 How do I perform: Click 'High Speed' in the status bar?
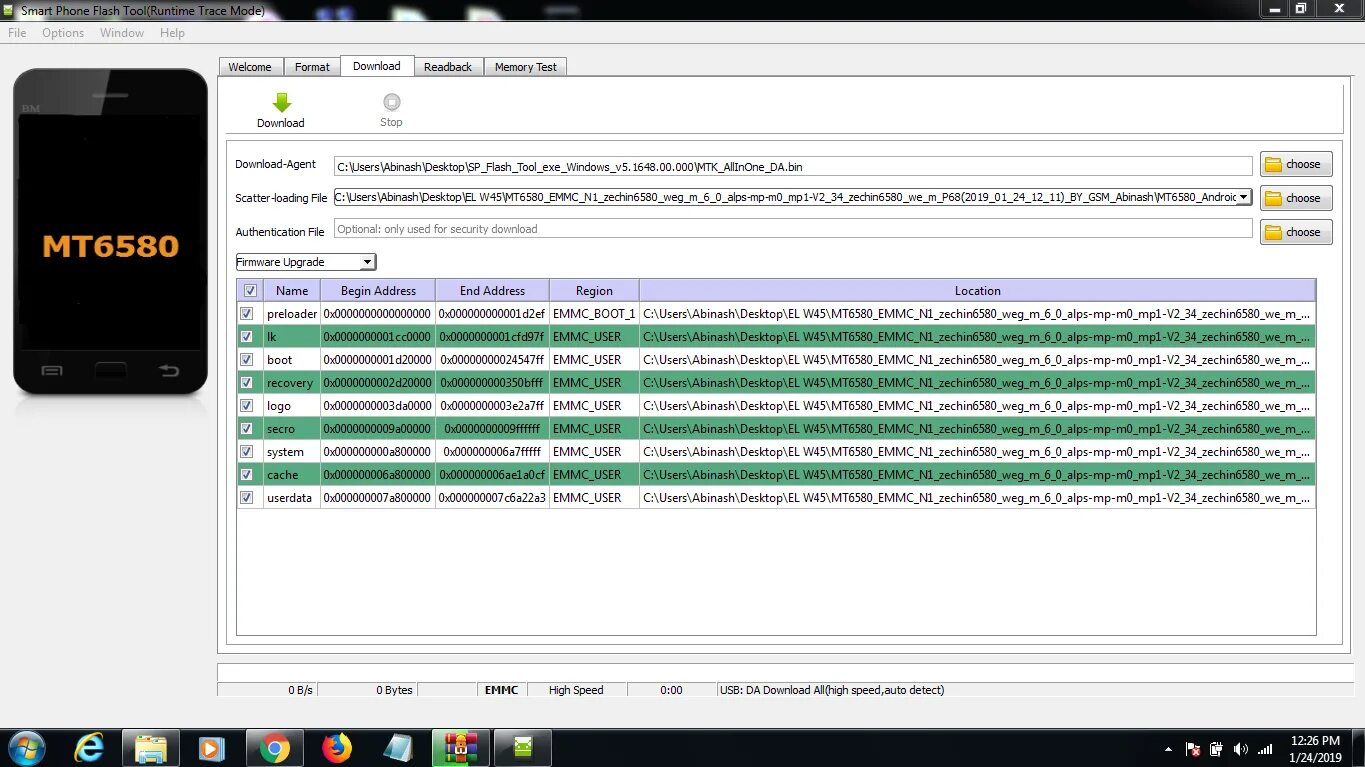[x=577, y=690]
